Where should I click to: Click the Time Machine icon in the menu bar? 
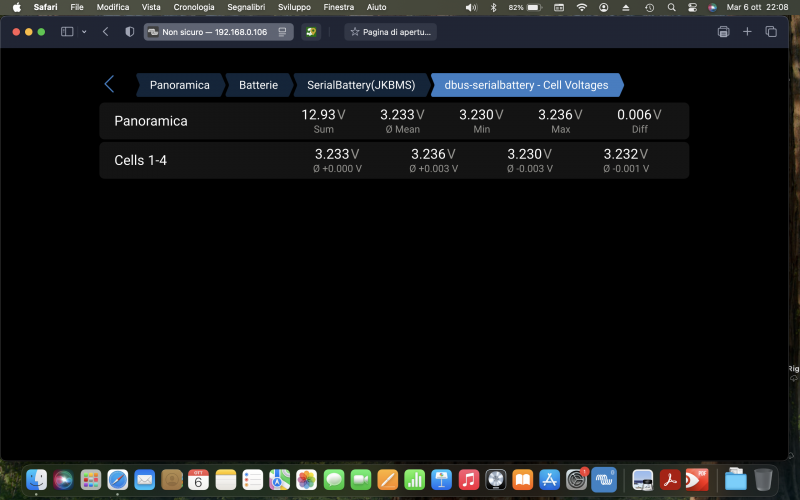[x=649, y=7]
